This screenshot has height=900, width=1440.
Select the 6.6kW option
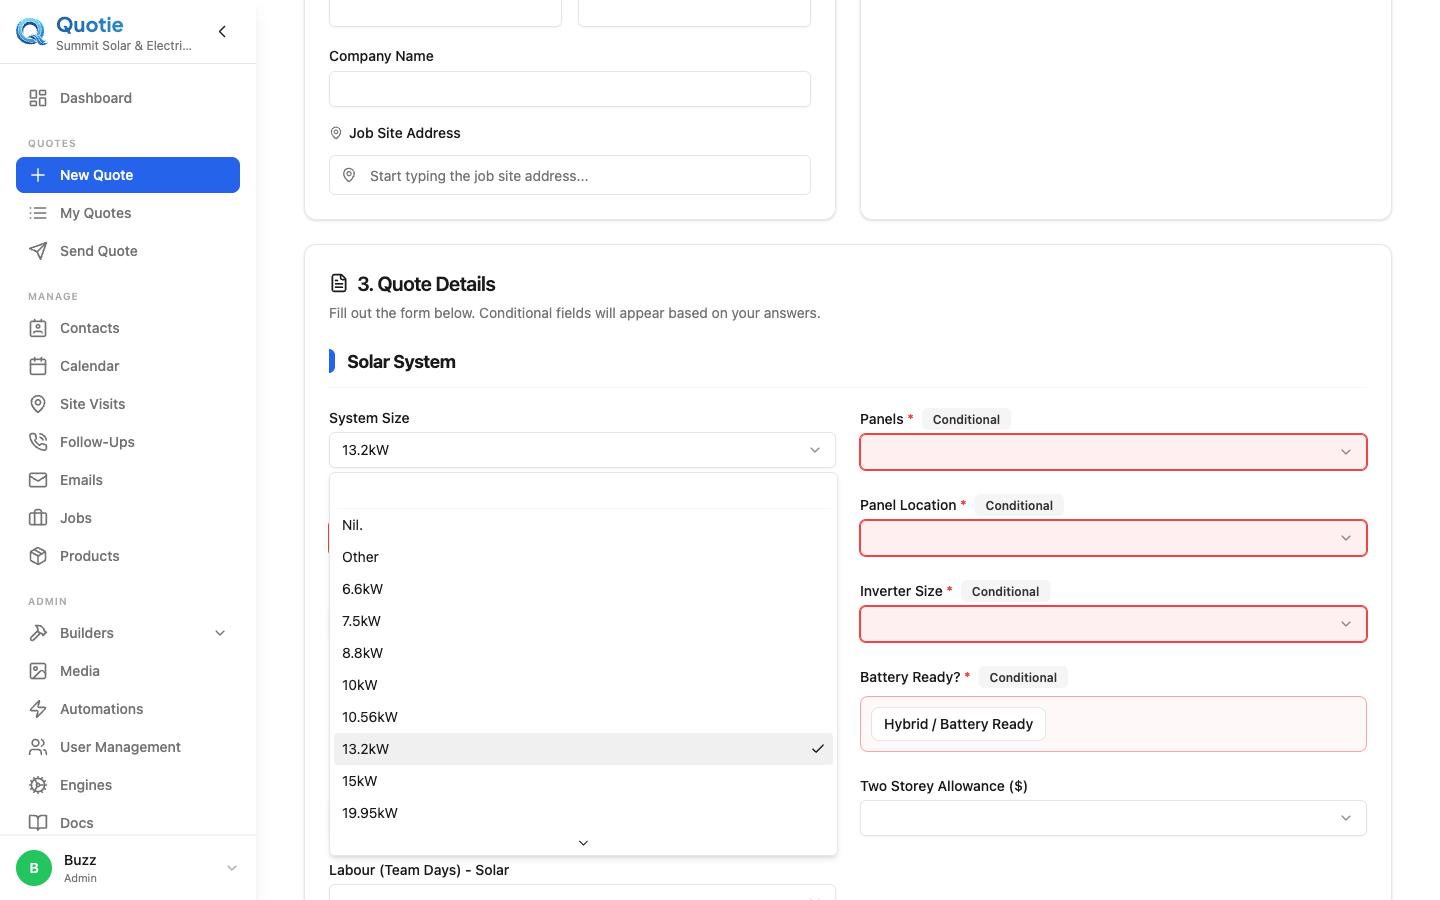583,589
